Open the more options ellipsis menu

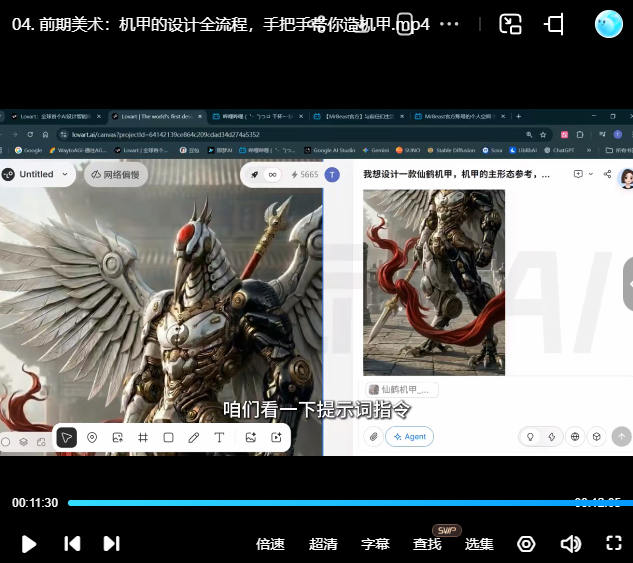(450, 24)
